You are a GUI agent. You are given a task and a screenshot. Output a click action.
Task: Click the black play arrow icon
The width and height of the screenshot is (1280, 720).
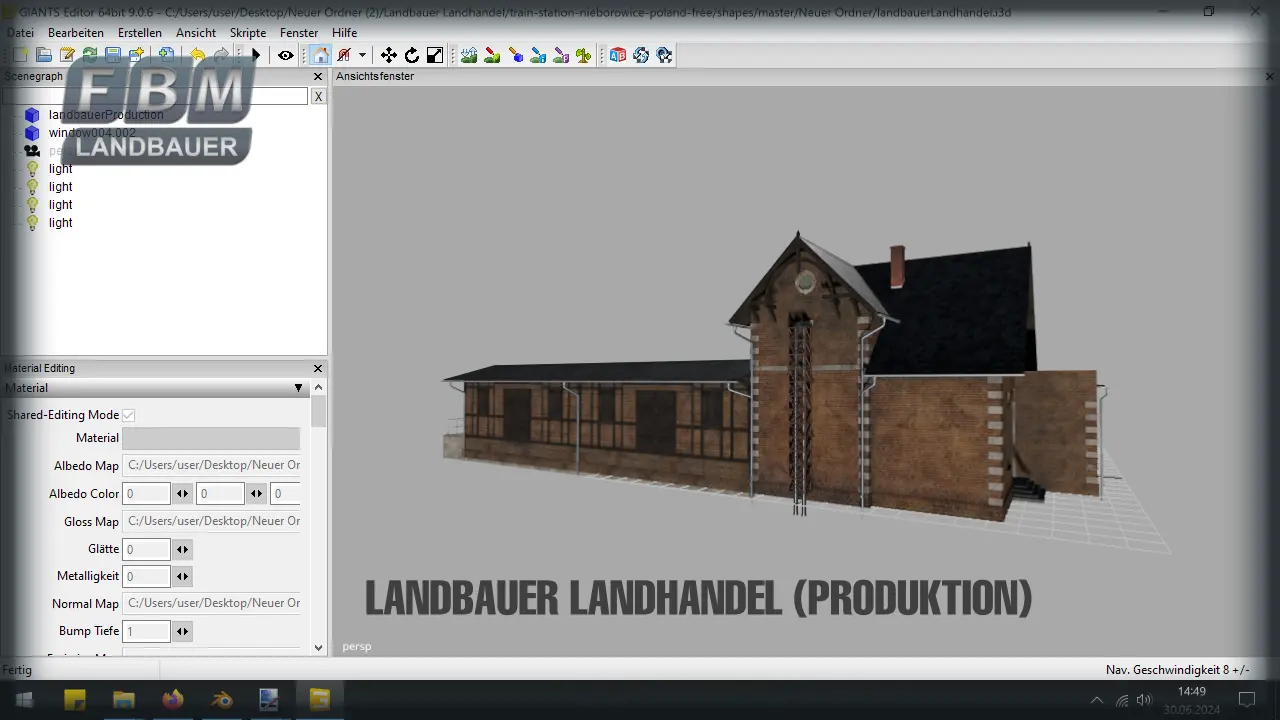pos(256,55)
